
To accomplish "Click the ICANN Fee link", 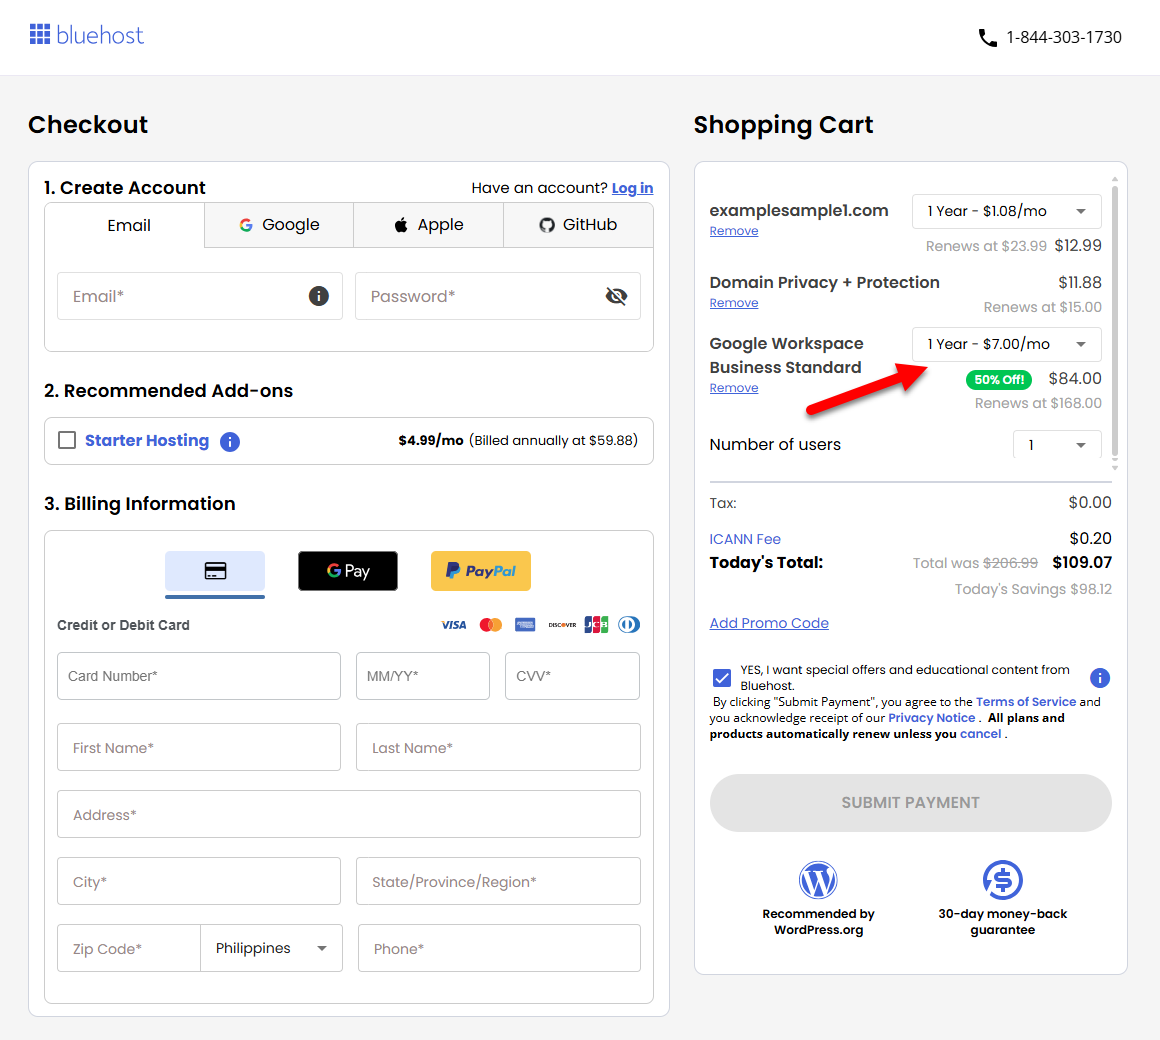I will 745,539.
